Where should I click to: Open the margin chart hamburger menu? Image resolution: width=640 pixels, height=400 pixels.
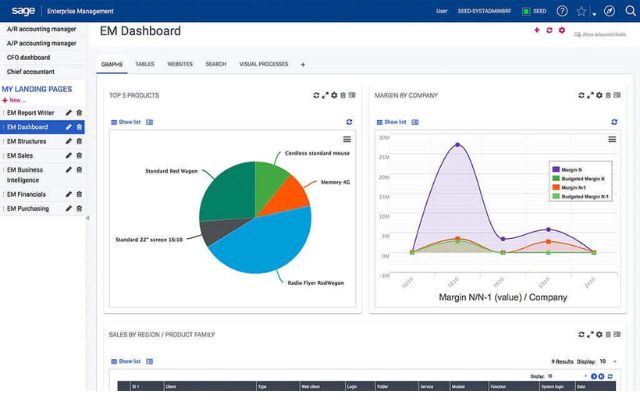(x=612, y=139)
